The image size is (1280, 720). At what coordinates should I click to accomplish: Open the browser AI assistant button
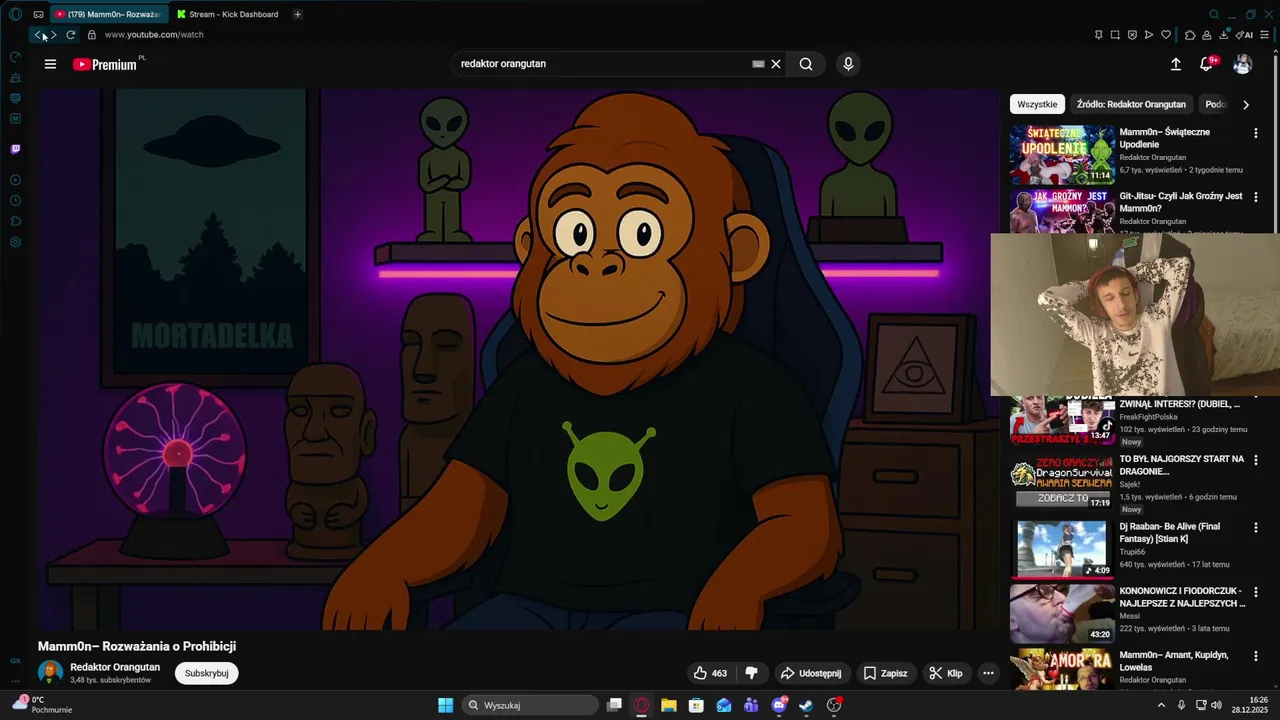(1245, 35)
